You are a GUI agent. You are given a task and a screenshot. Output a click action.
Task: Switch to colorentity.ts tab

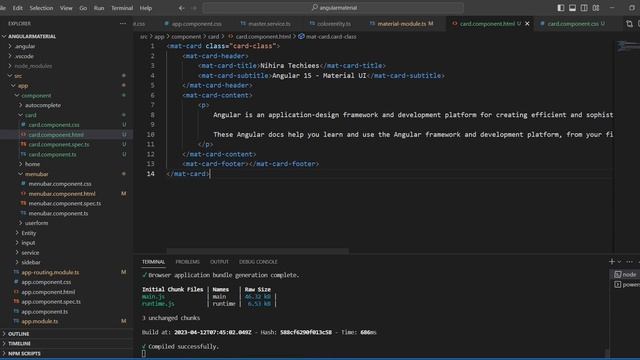pyautogui.click(x=330, y=24)
